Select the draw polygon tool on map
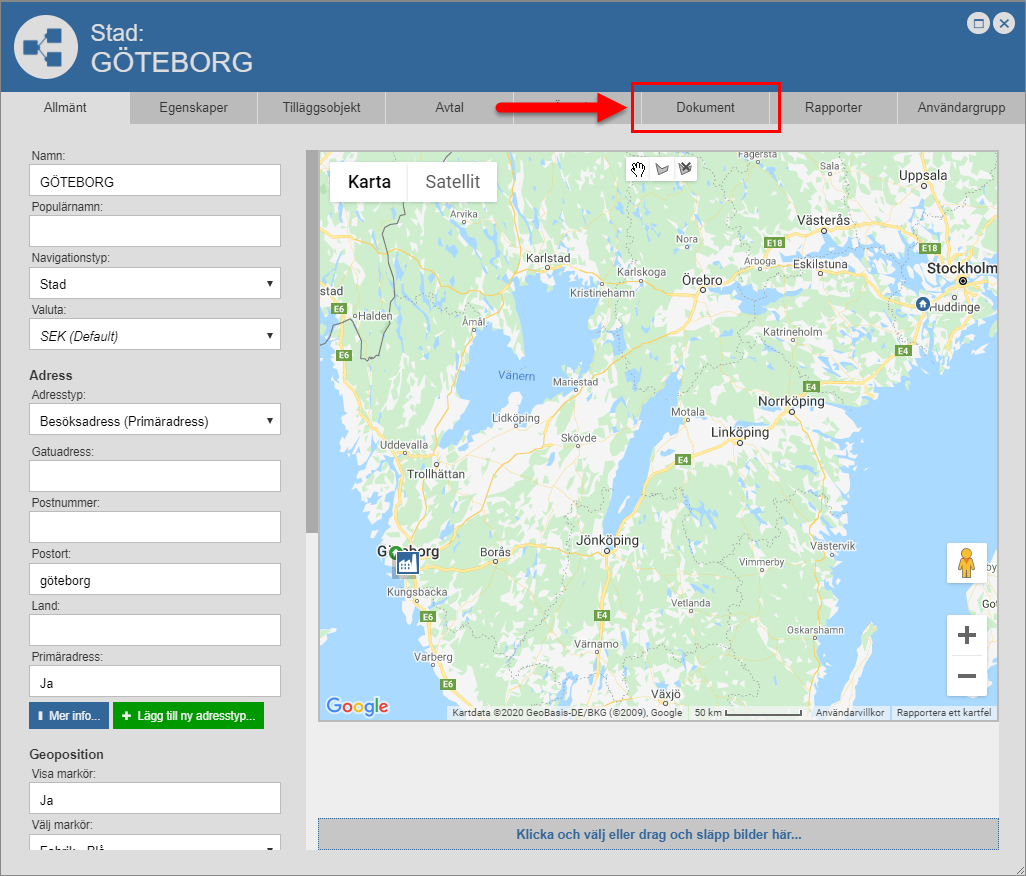1026x876 pixels. pyautogui.click(x=661, y=169)
